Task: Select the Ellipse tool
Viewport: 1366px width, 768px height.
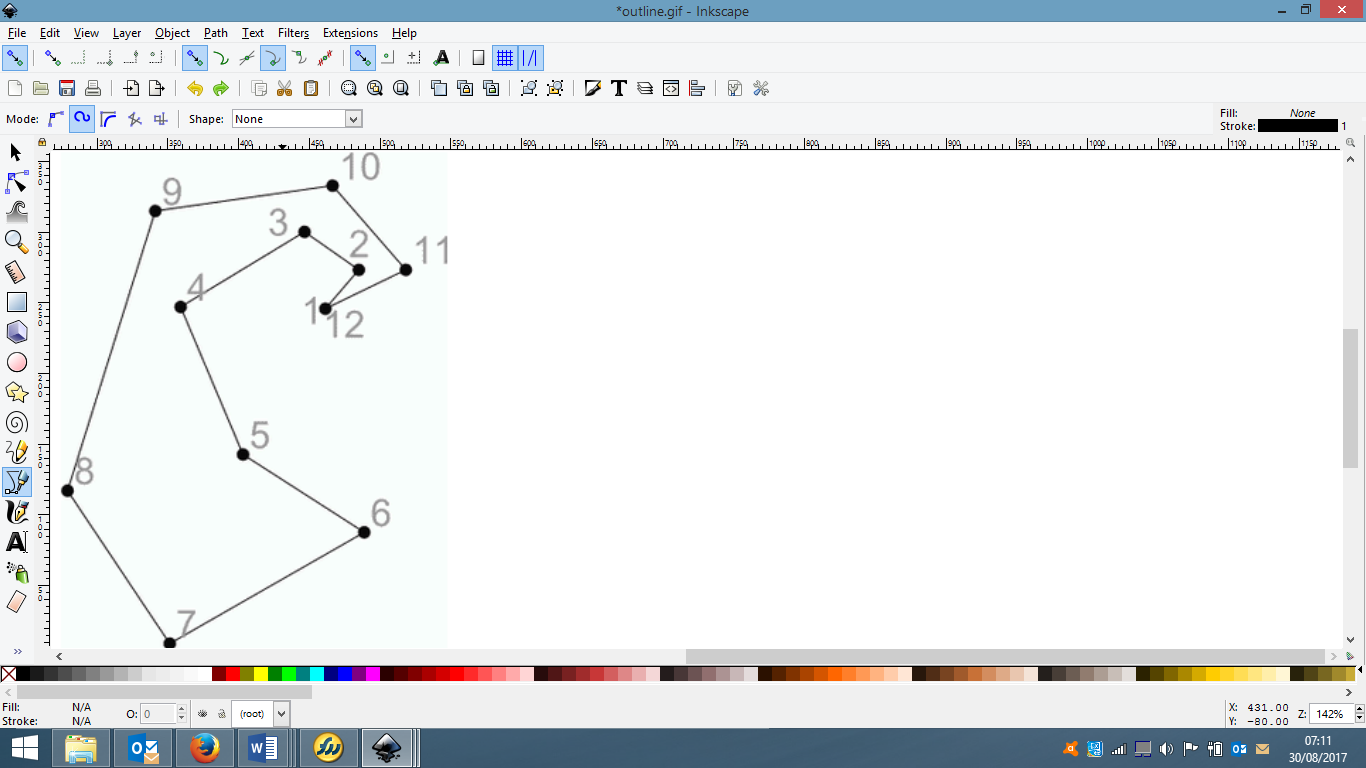Action: (x=16, y=361)
